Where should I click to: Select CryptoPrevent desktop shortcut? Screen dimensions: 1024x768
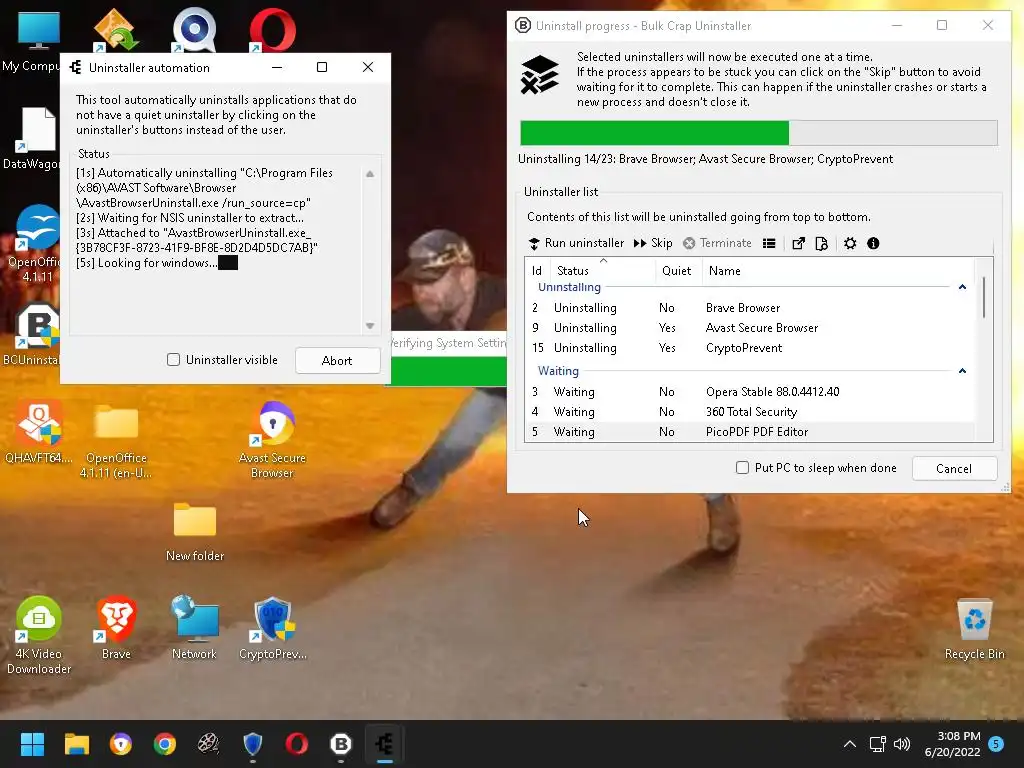click(272, 628)
